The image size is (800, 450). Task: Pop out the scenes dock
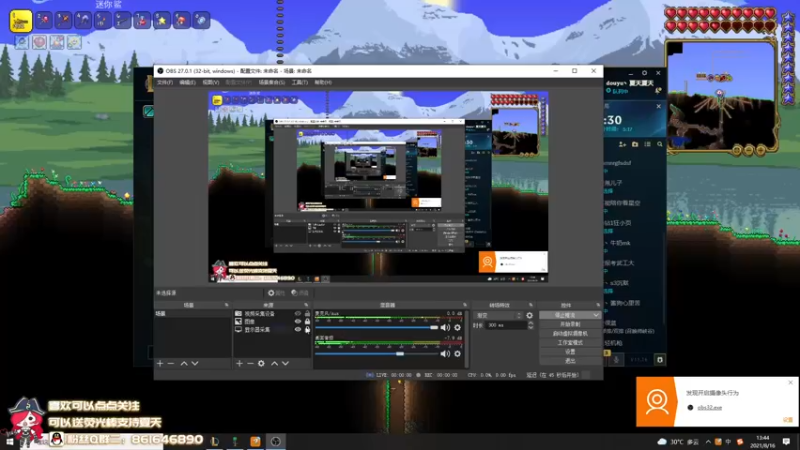point(227,305)
